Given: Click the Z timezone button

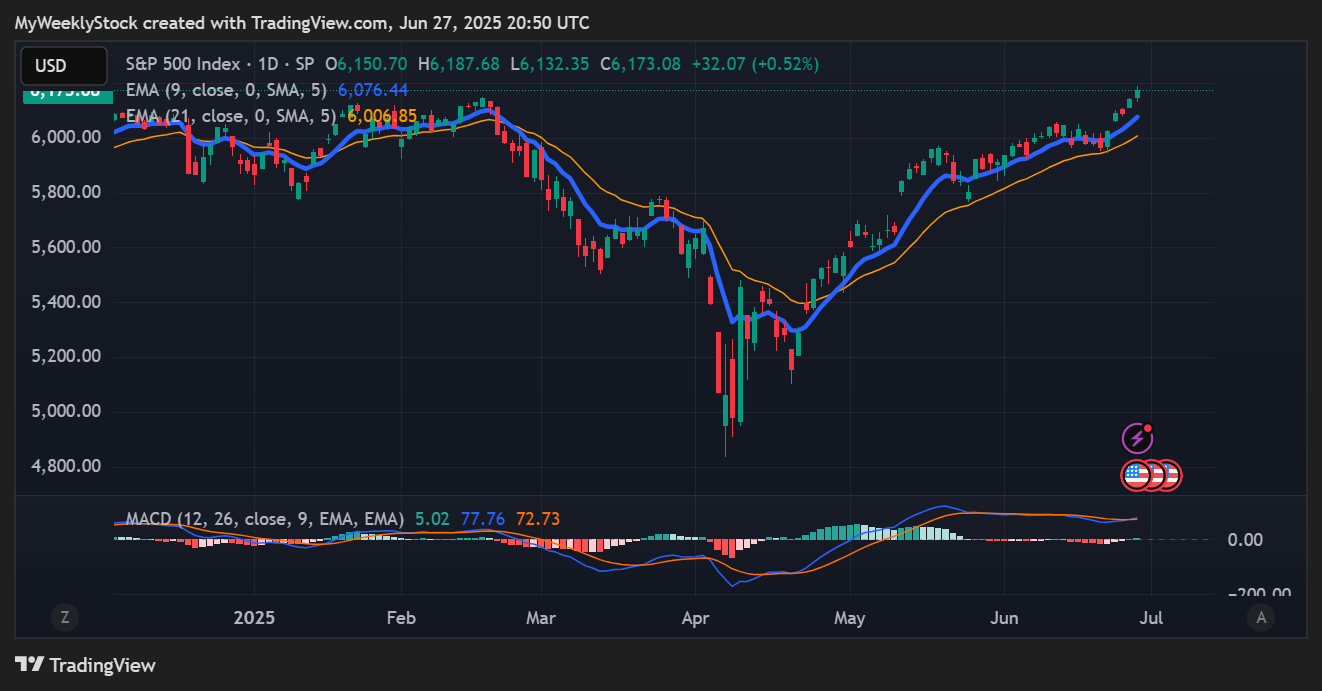Looking at the screenshot, I should pos(64,618).
